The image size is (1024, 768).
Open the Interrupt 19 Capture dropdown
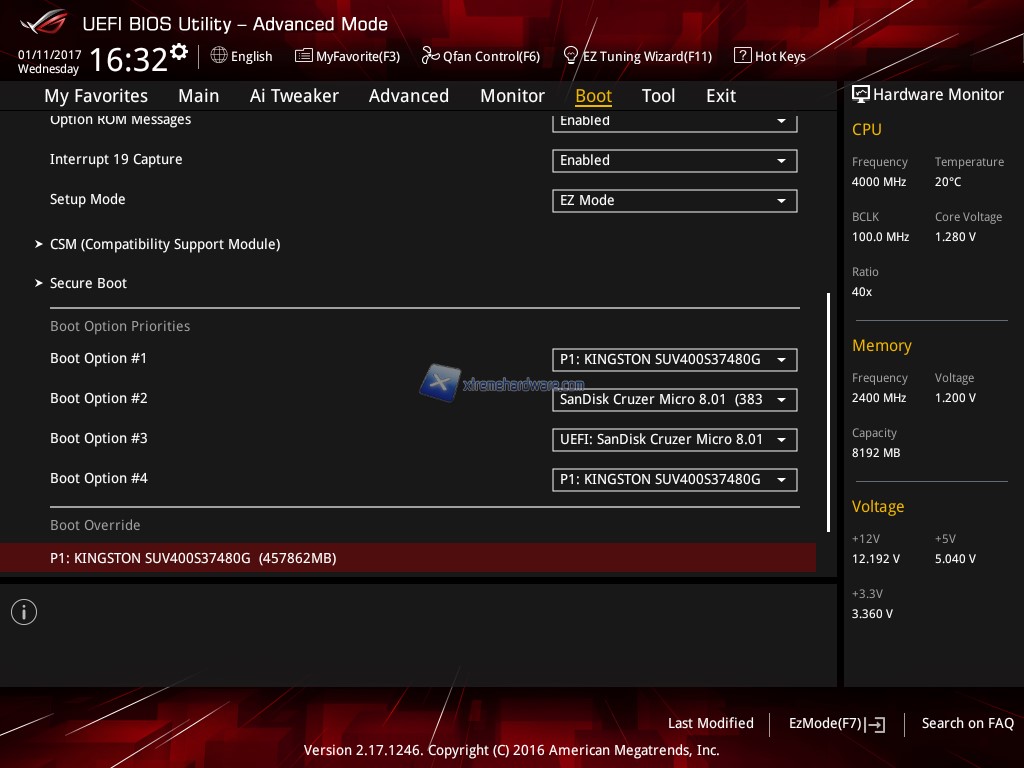[674, 160]
